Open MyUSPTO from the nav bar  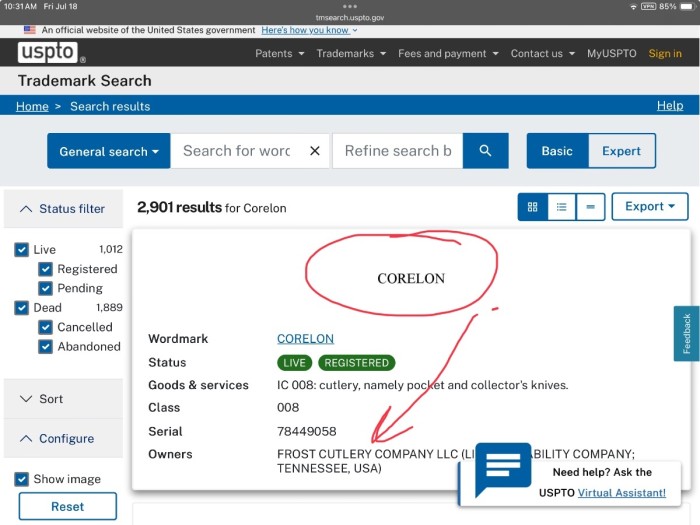(x=612, y=54)
